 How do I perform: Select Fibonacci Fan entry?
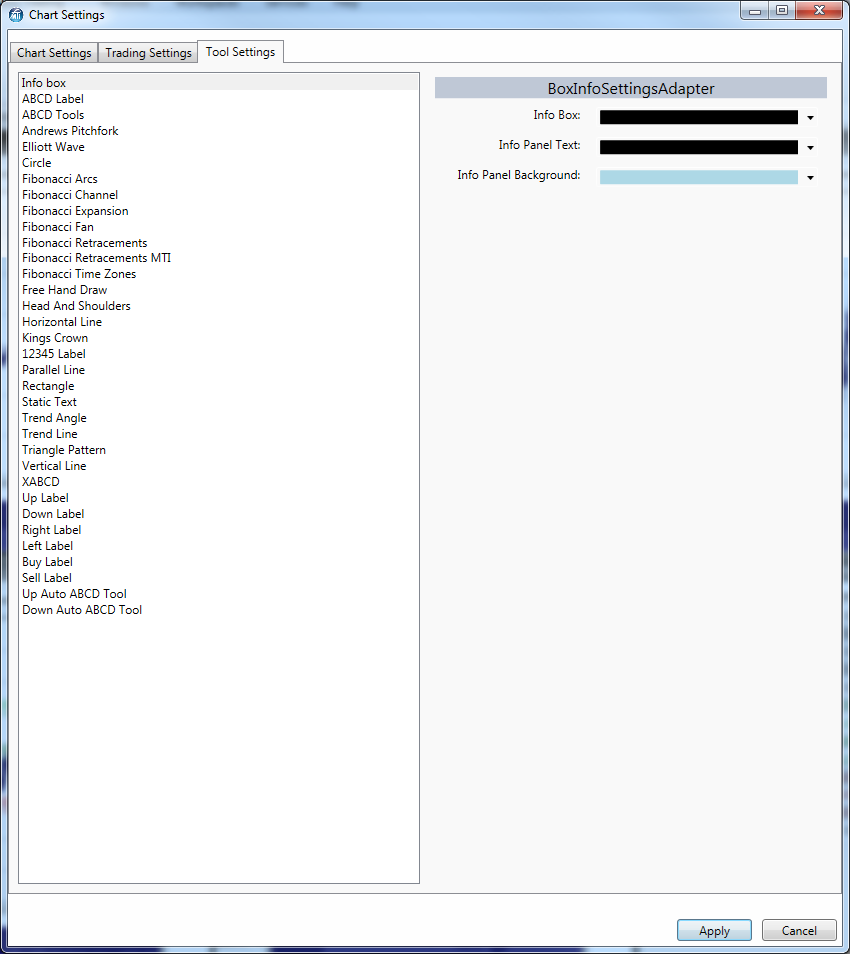[x=219, y=227]
